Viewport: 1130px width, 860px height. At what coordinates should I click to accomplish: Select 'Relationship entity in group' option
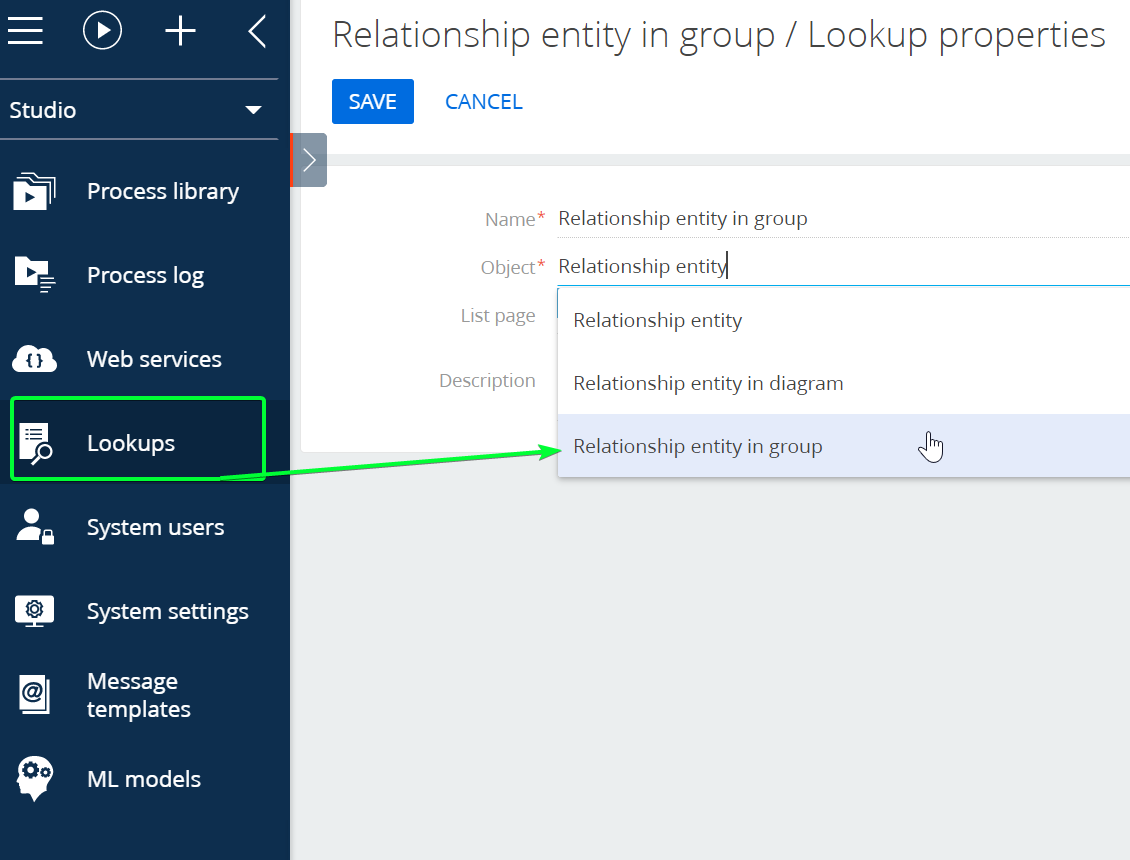tap(844, 445)
